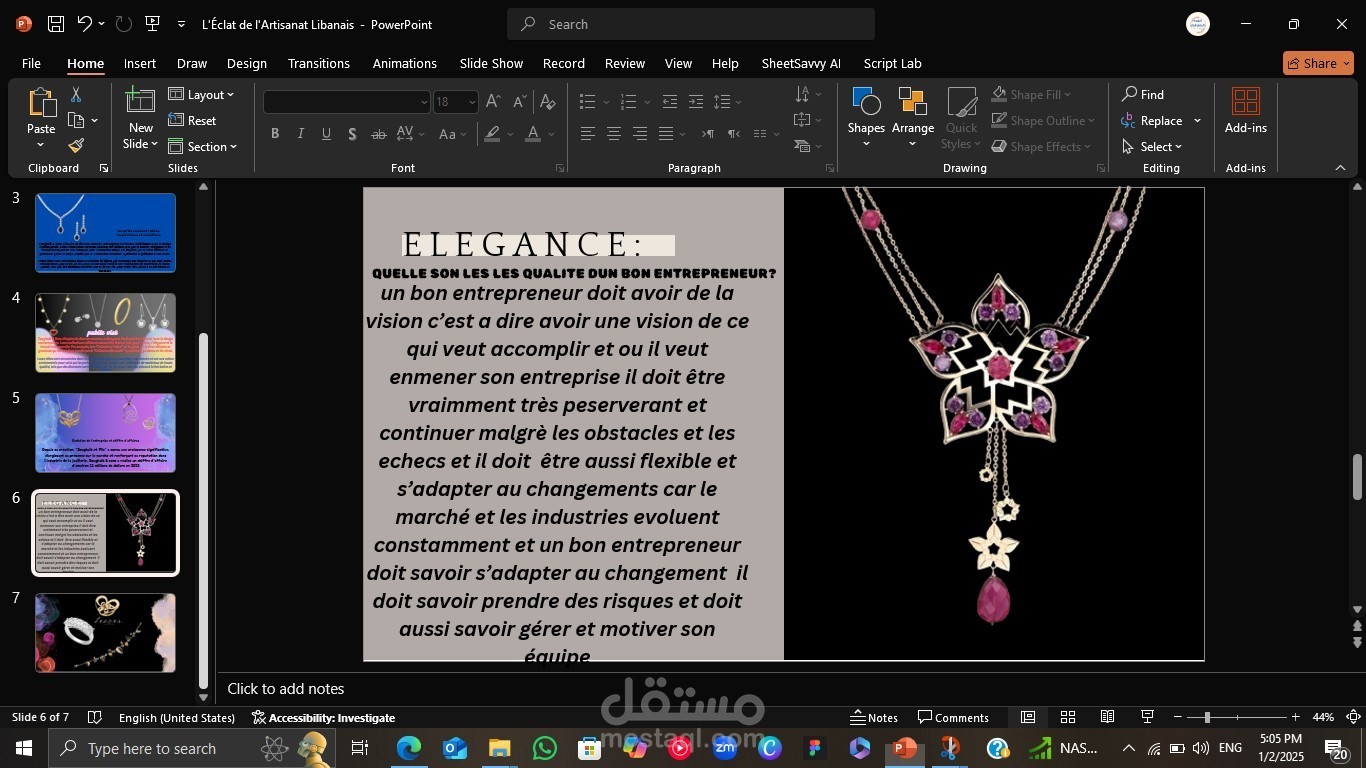Switch to the Design tab
The image size is (1366, 768).
247,63
